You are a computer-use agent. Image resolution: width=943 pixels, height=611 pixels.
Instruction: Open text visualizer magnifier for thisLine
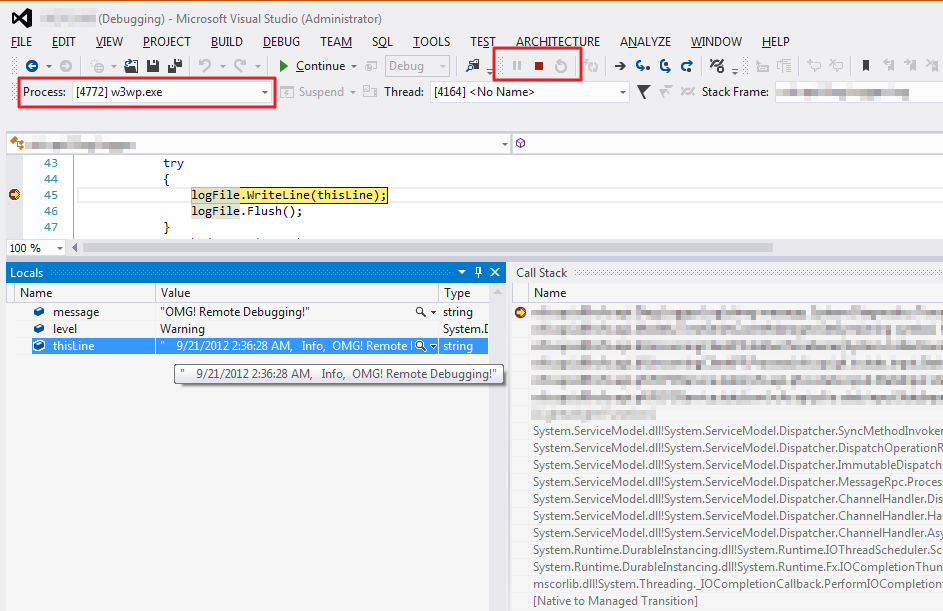coord(420,346)
